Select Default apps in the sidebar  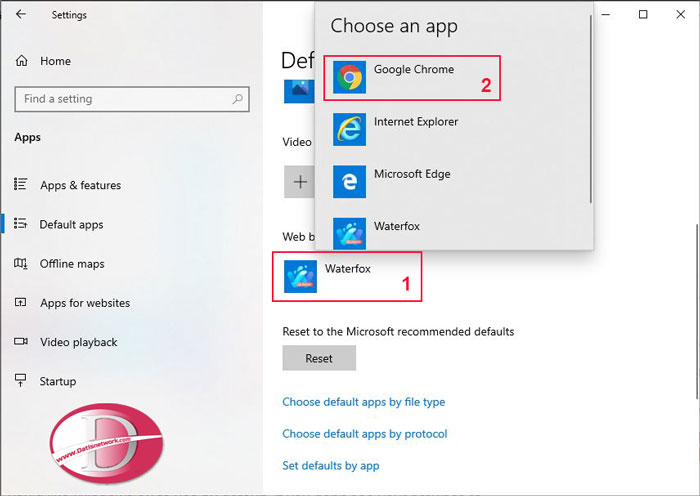71,224
